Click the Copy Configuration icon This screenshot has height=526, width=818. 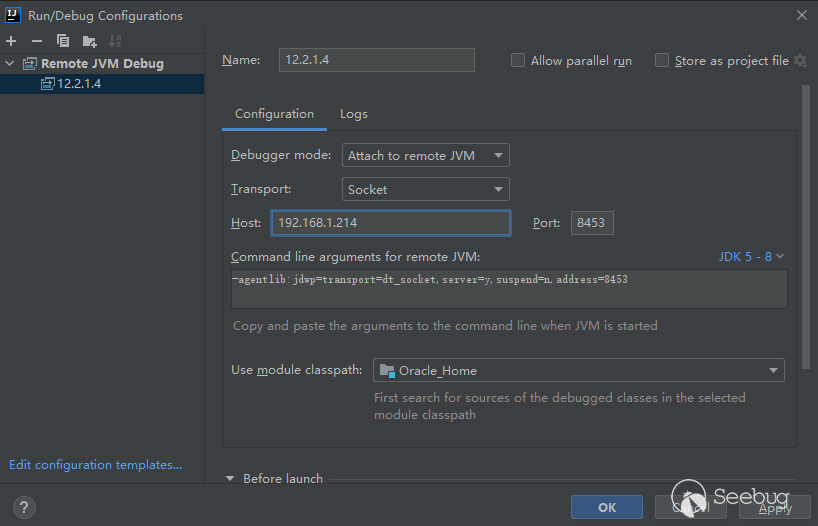[63, 41]
